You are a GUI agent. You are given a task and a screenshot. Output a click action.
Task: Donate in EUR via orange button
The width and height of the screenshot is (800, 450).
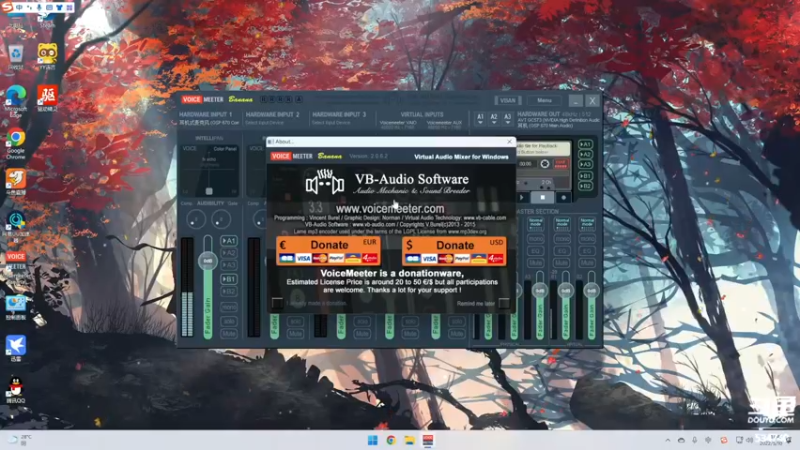329,251
